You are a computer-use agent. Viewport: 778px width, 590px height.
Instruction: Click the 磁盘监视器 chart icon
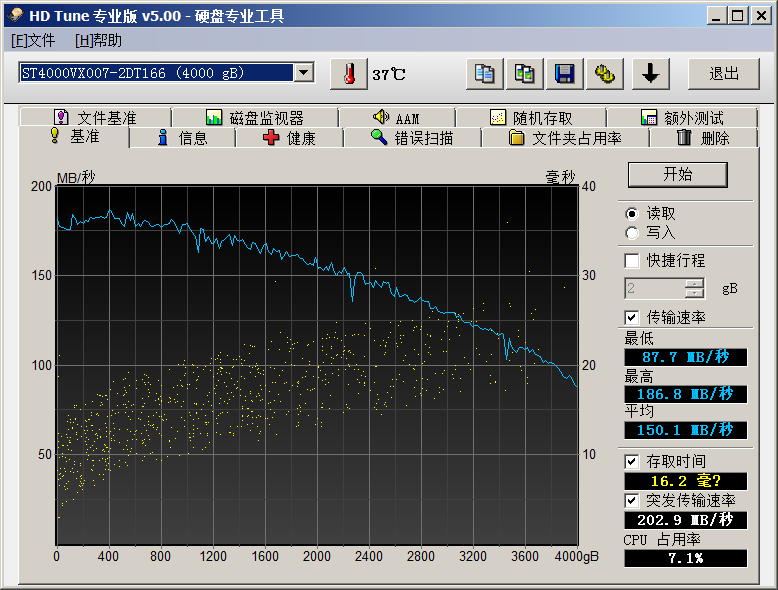click(x=214, y=118)
